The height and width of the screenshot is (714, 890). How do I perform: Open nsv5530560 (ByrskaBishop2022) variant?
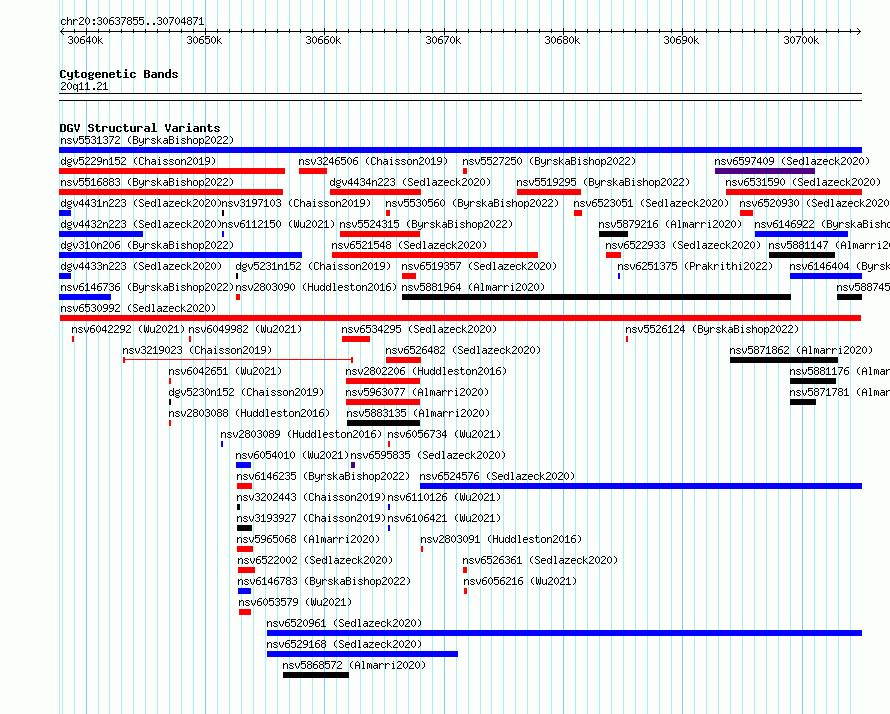click(x=472, y=203)
